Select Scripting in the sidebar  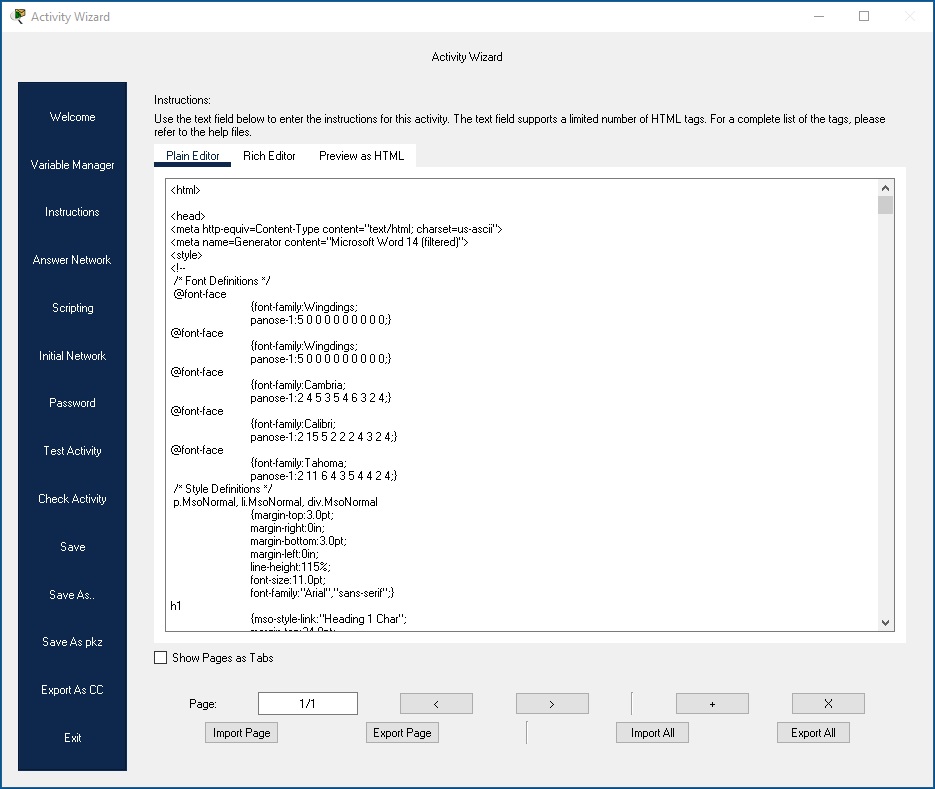click(x=72, y=308)
